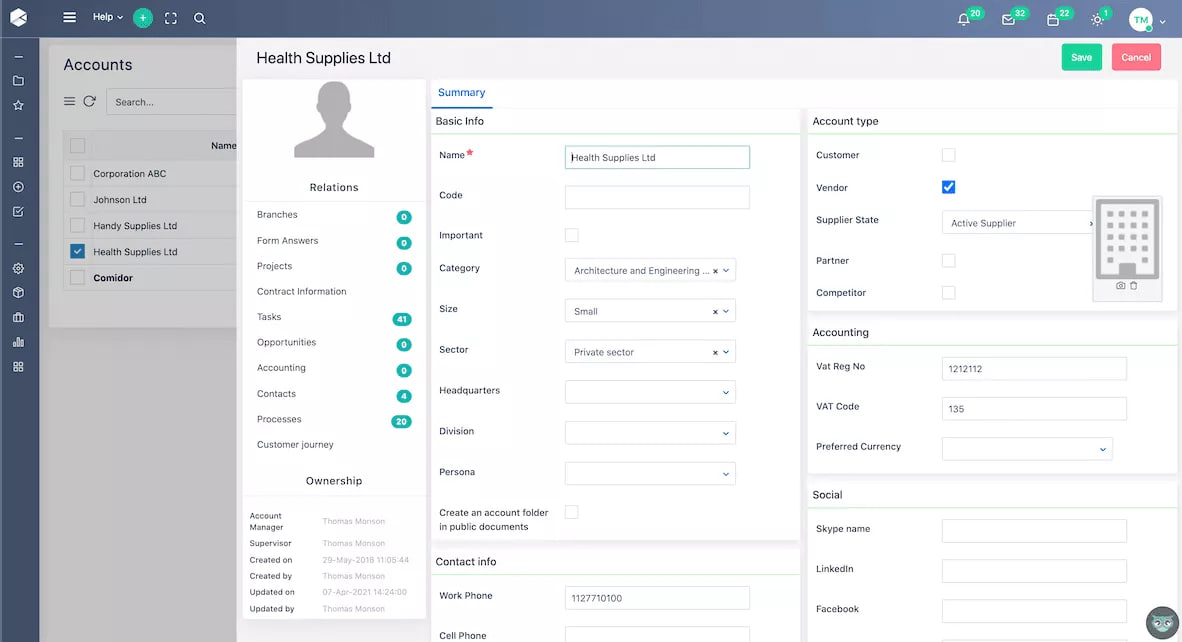
Task: Click the camera icon under building logo
Action: [x=1120, y=286]
